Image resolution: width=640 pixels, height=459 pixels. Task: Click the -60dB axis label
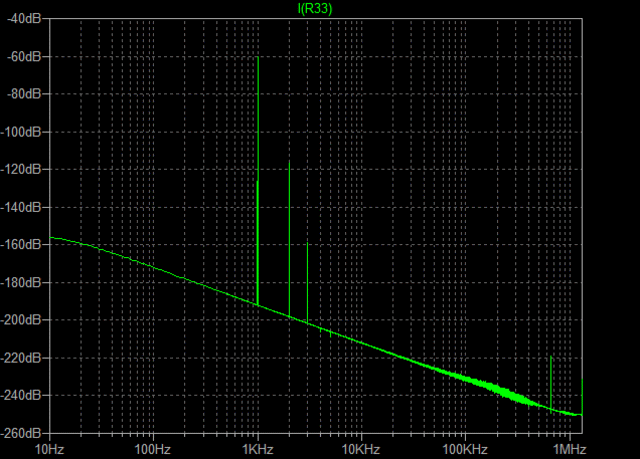(24, 56)
